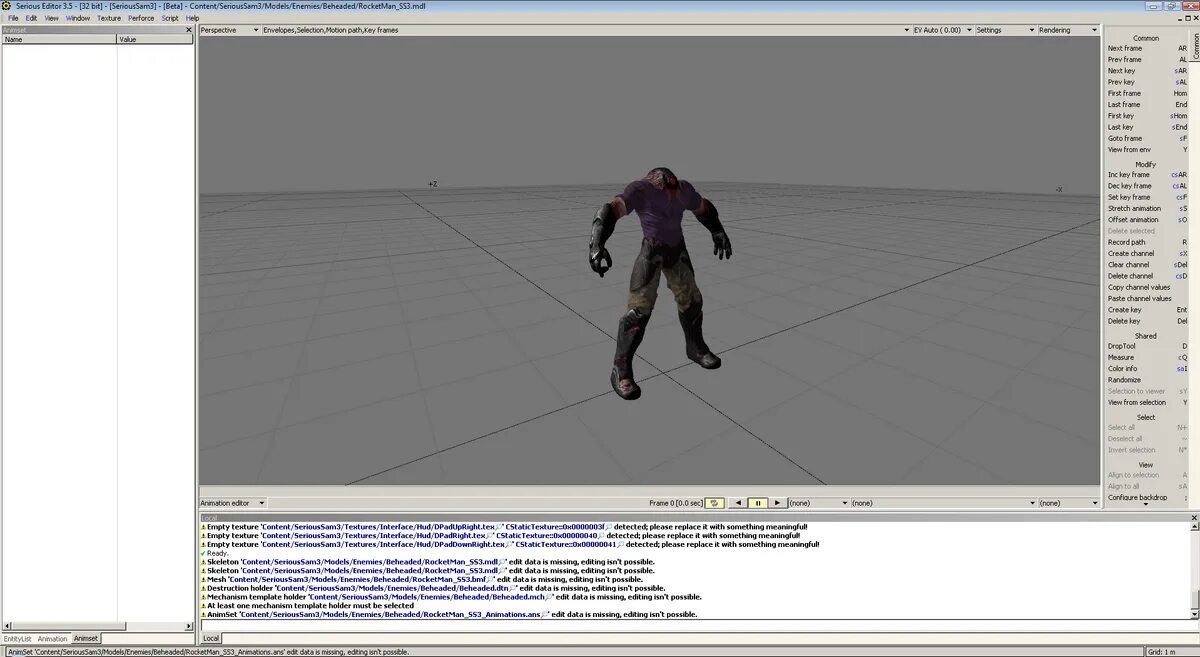1200x657 pixels.
Task: Click the loop animation toggle icon
Action: point(716,503)
